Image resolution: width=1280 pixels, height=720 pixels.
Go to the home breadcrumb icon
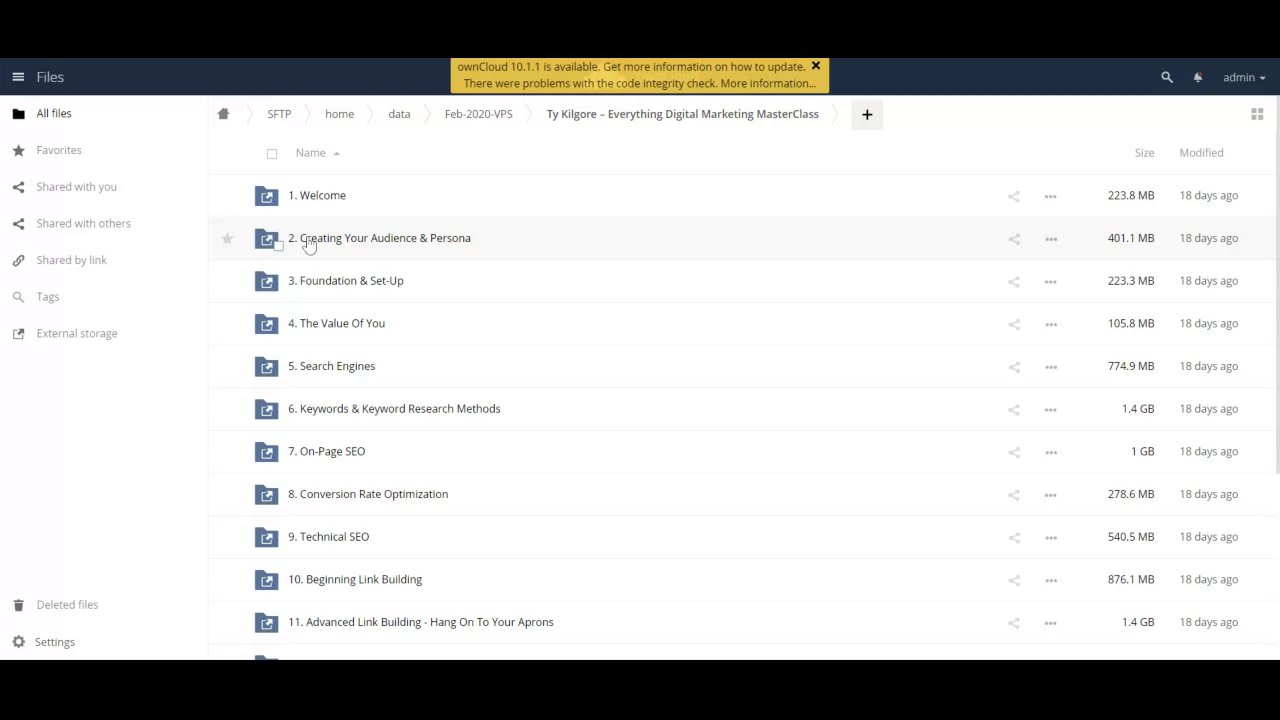point(223,114)
